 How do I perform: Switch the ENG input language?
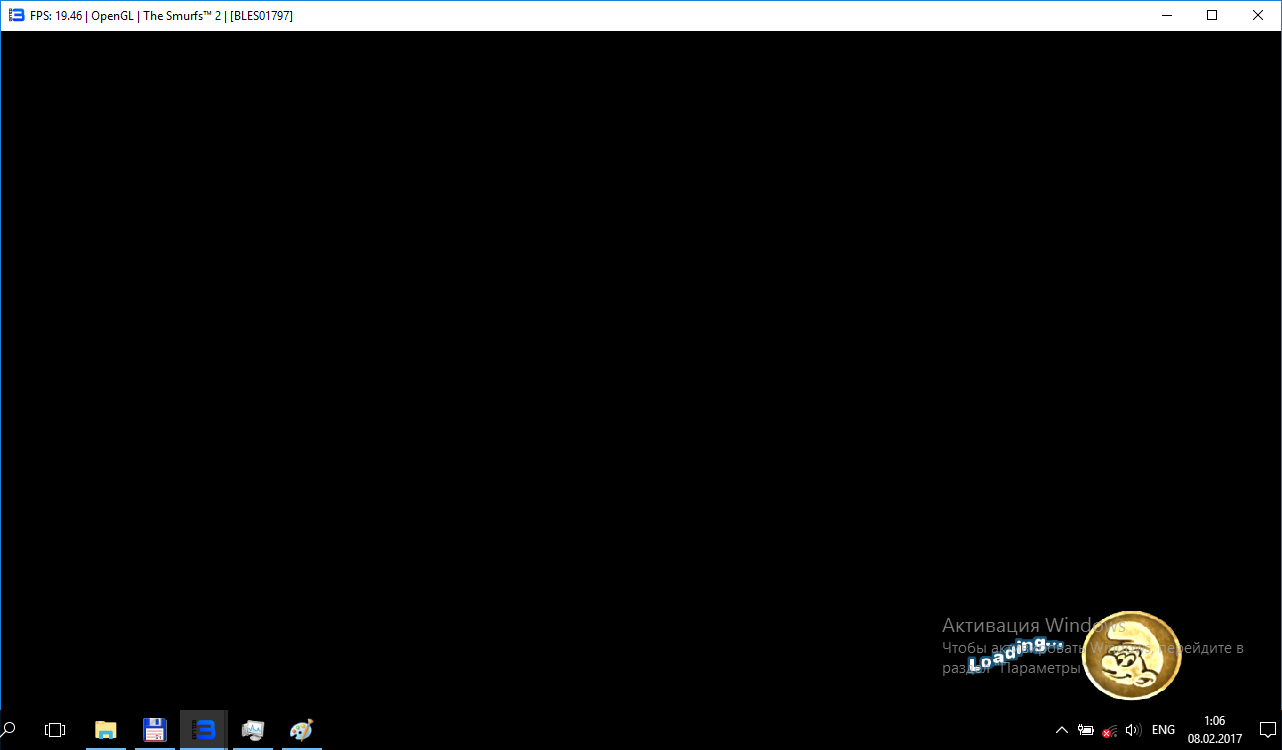pyautogui.click(x=1163, y=730)
